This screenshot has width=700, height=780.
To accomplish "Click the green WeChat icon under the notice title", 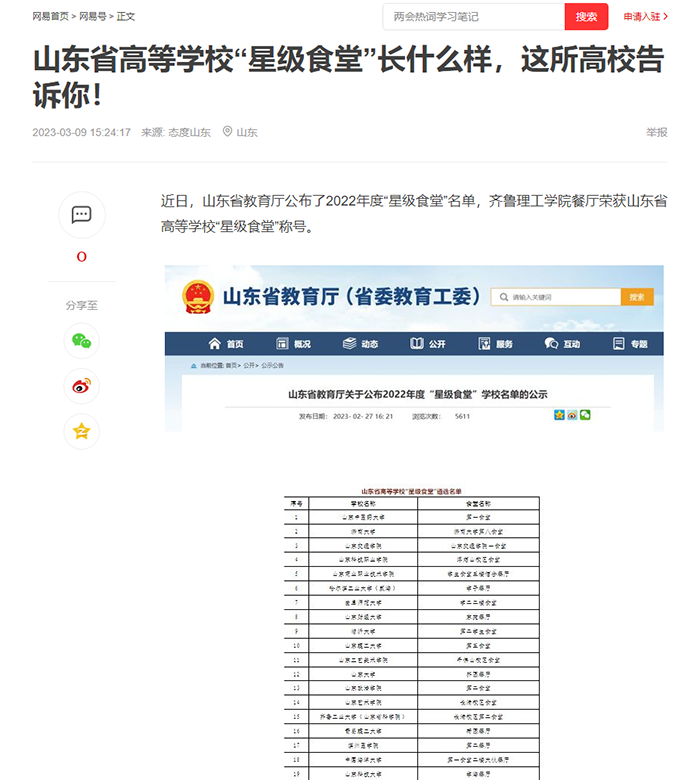I will tap(586, 415).
